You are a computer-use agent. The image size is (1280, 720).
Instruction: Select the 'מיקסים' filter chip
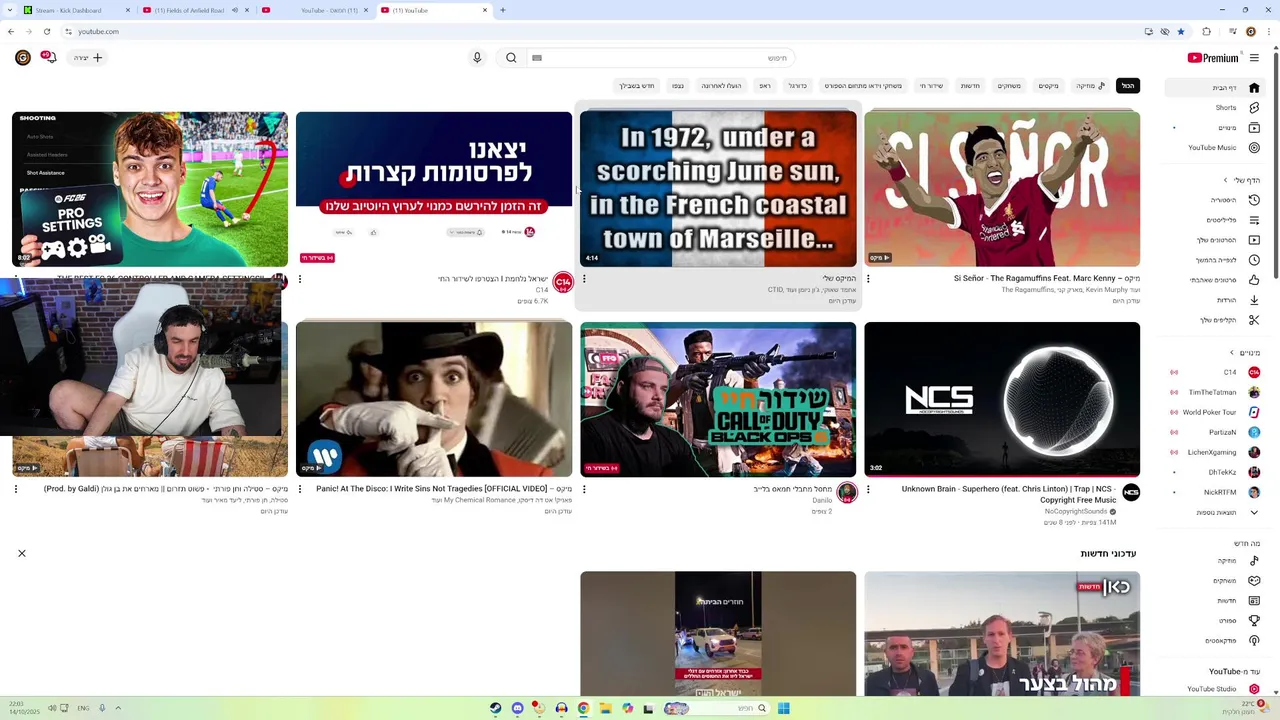pos(1049,86)
